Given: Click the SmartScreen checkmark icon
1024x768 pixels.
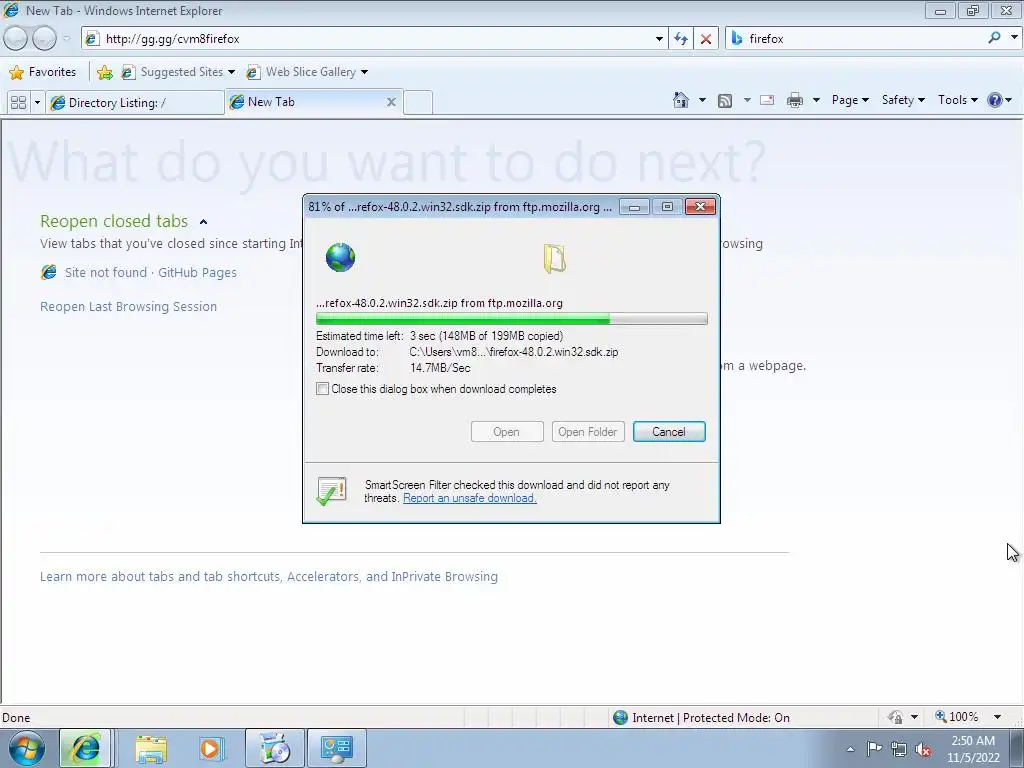Looking at the screenshot, I should tap(331, 490).
